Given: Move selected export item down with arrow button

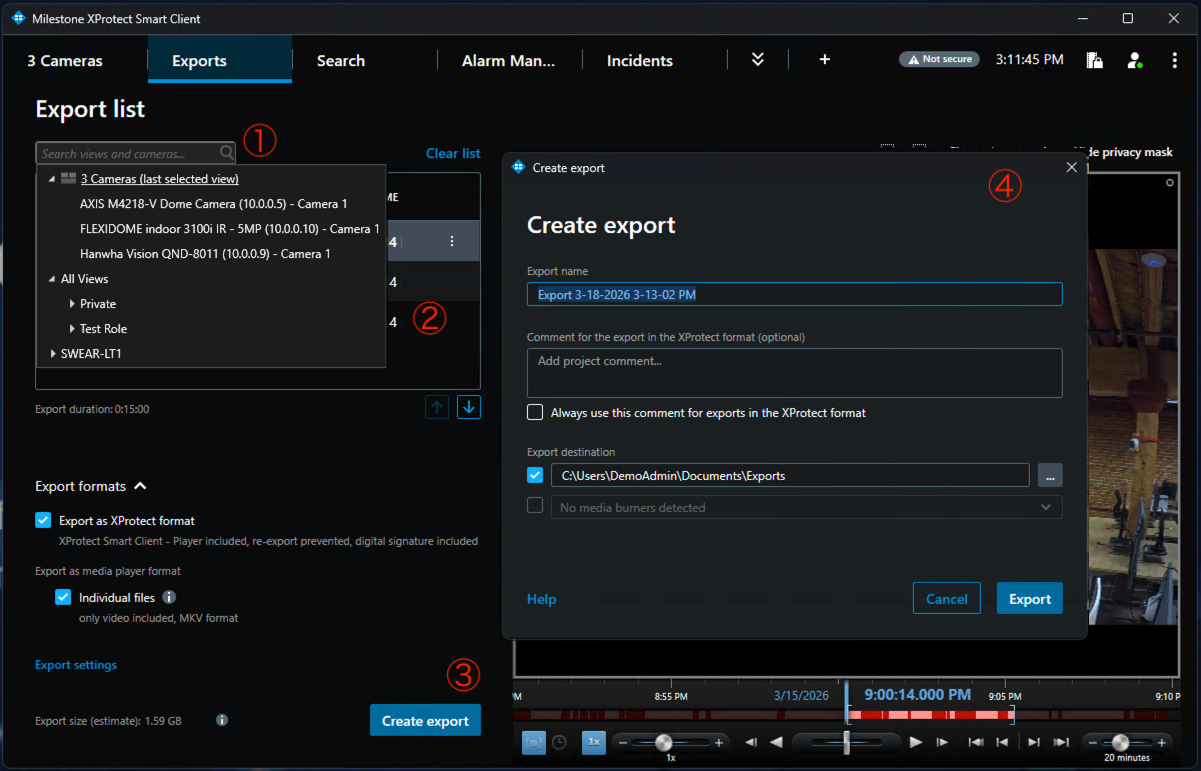Looking at the screenshot, I should pos(469,407).
